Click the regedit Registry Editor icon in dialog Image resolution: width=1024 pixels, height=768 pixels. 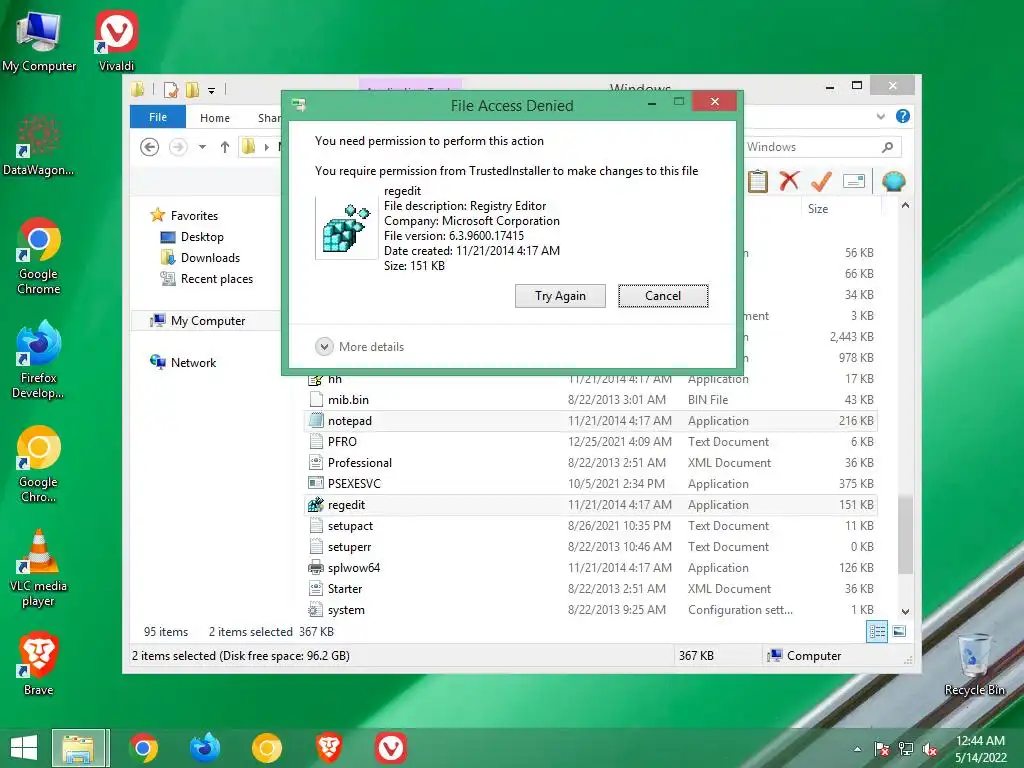tap(346, 228)
